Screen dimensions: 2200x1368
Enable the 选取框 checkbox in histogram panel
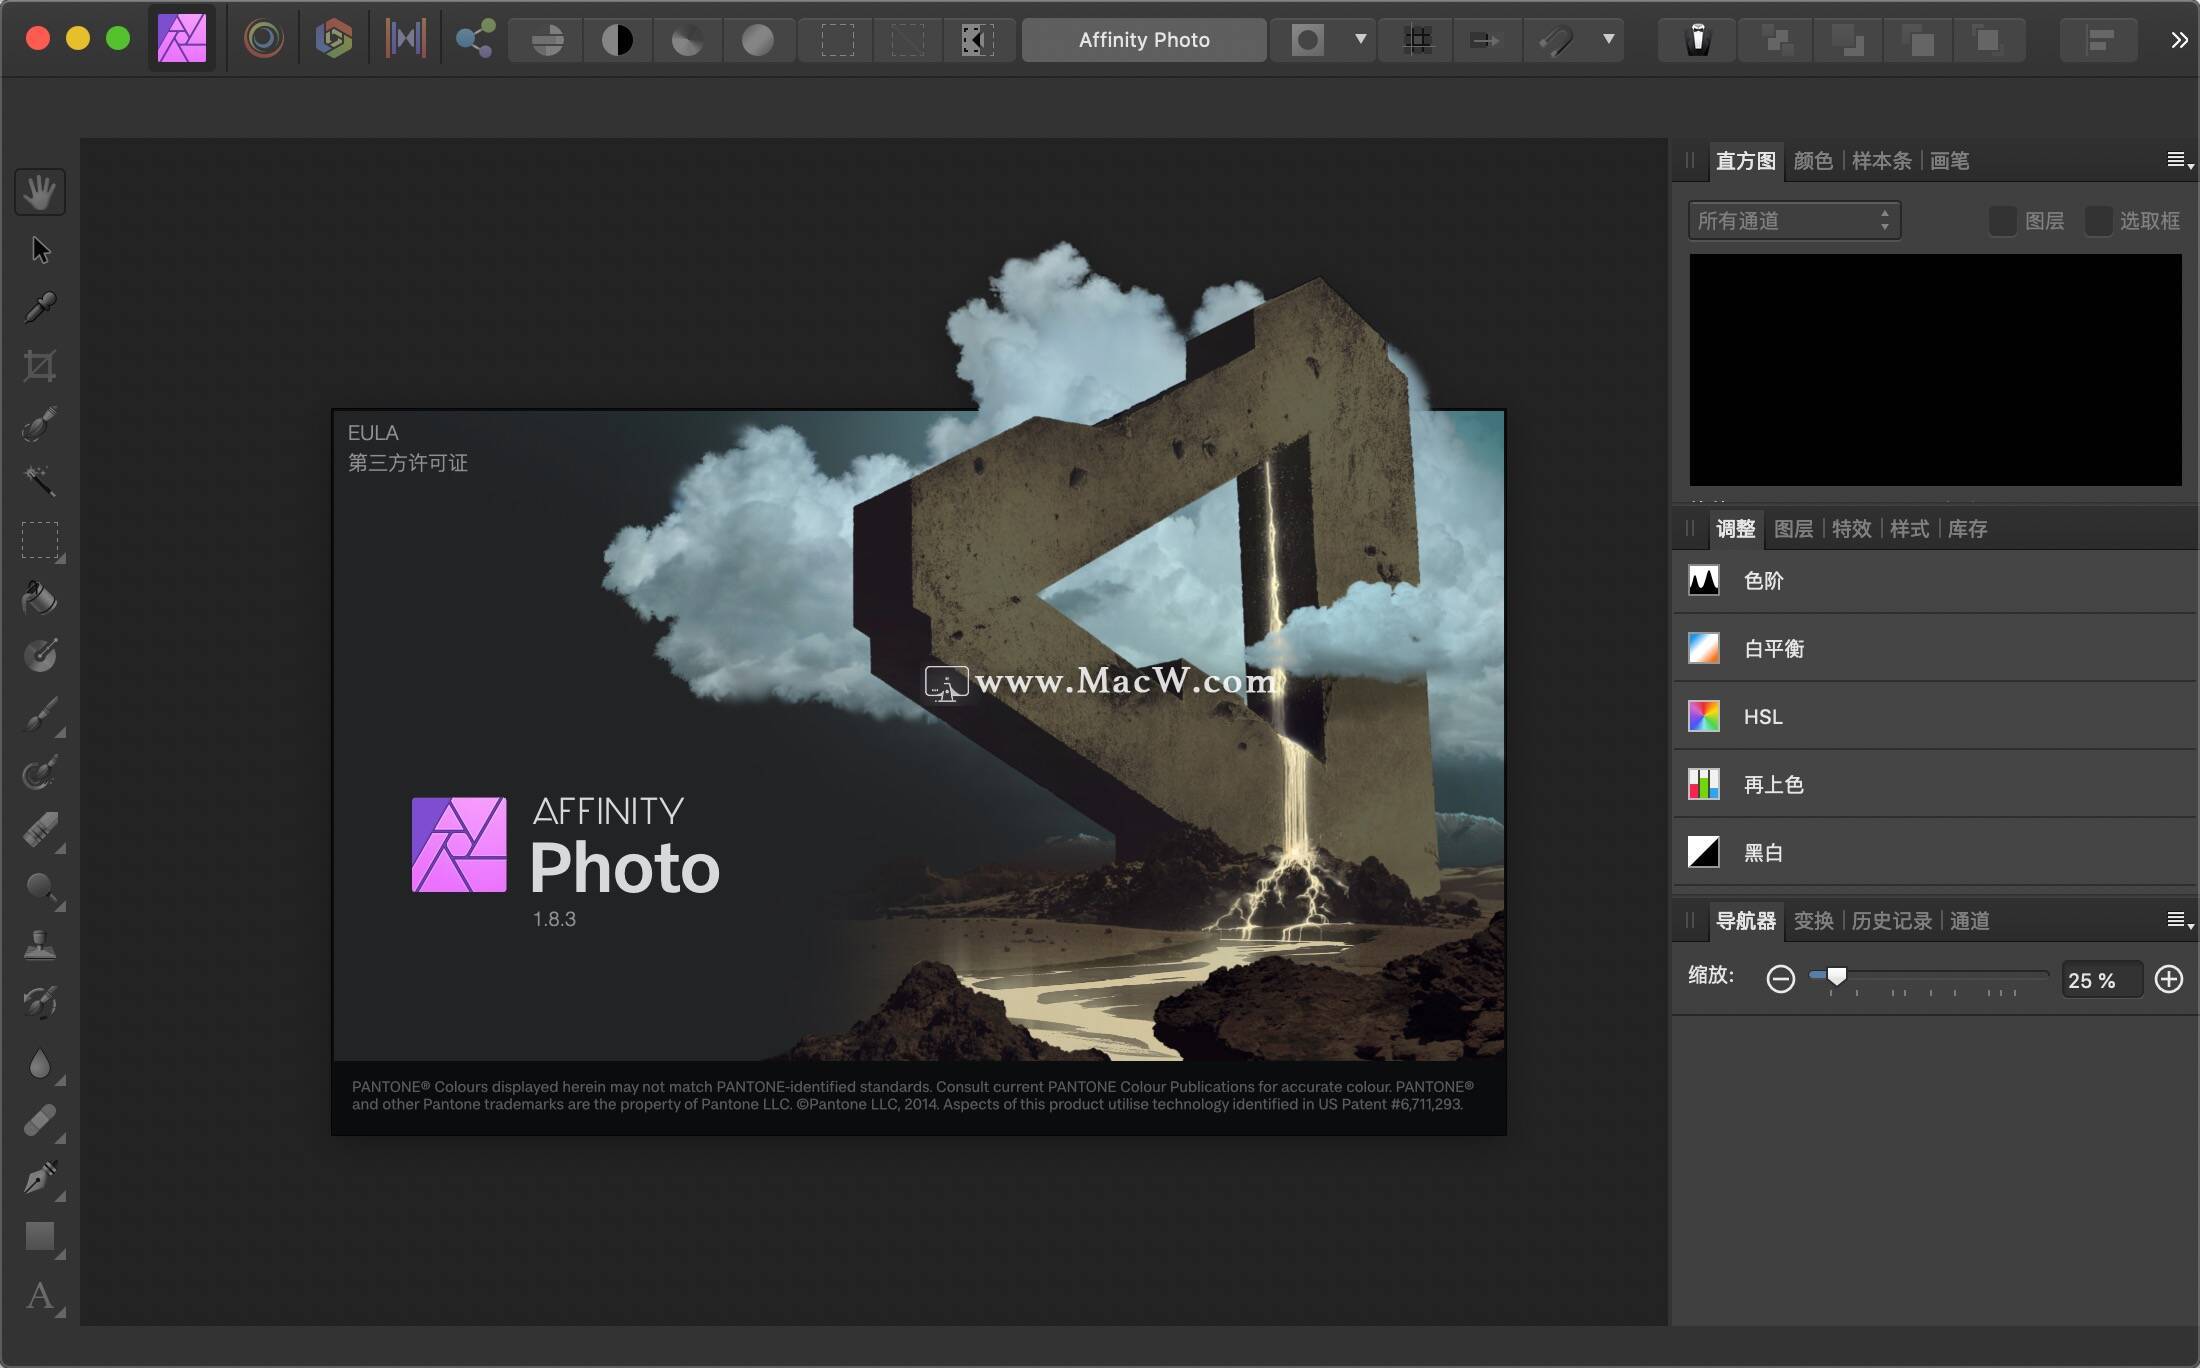pyautogui.click(x=2099, y=220)
